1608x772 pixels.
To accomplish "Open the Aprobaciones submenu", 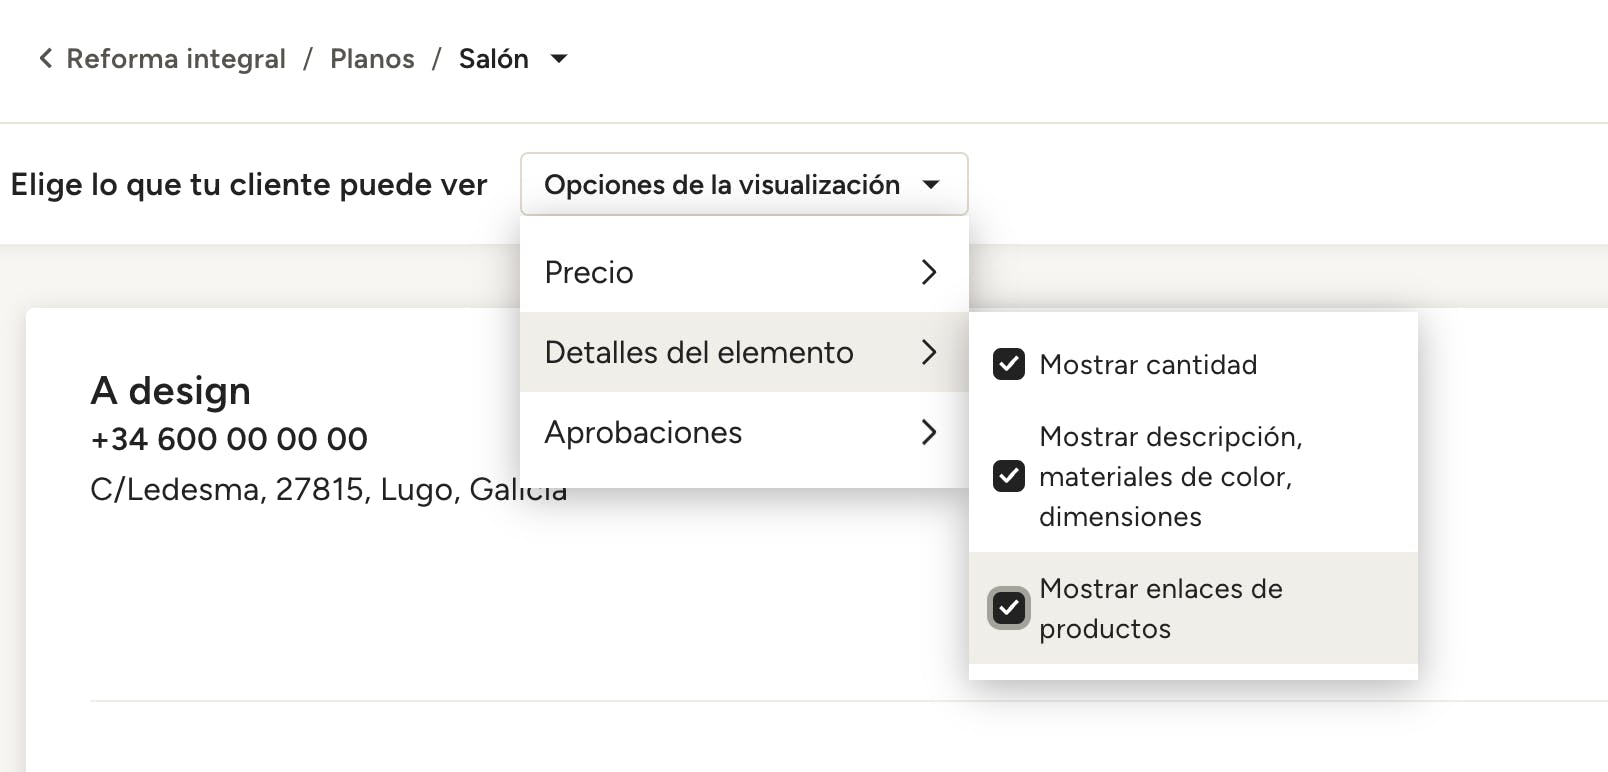I will pos(643,432).
